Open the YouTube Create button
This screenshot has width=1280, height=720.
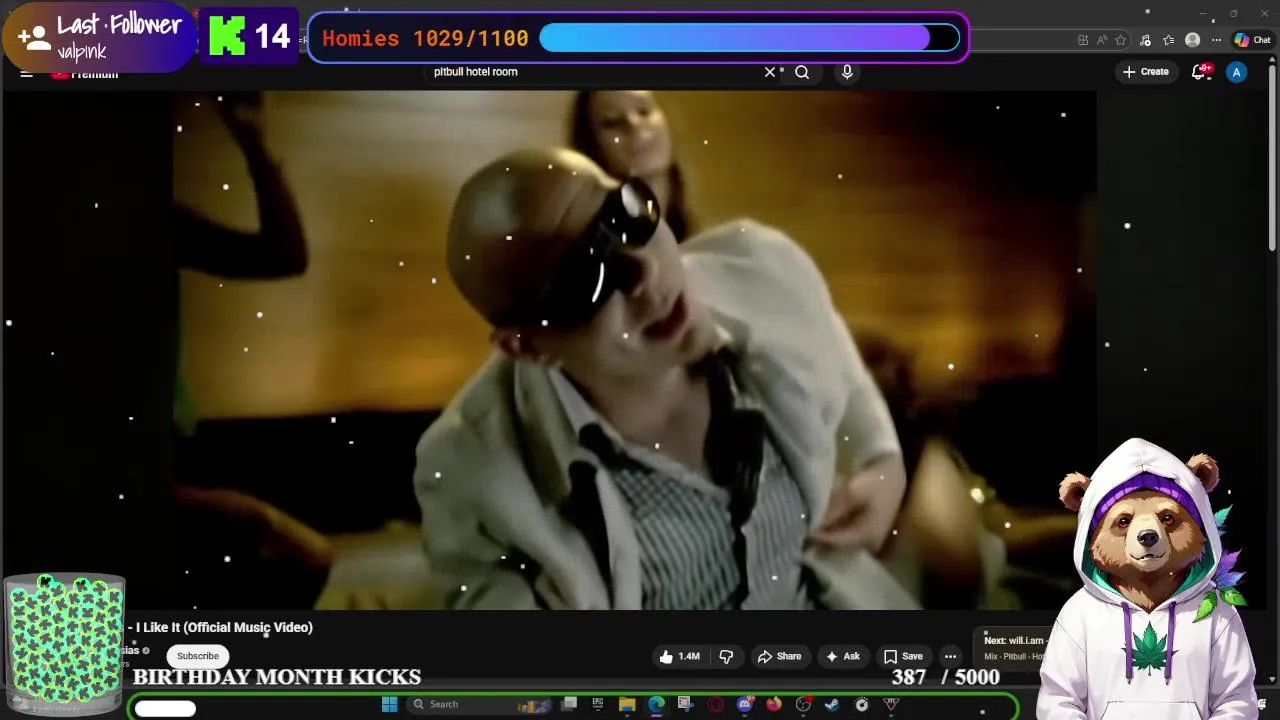[1146, 72]
